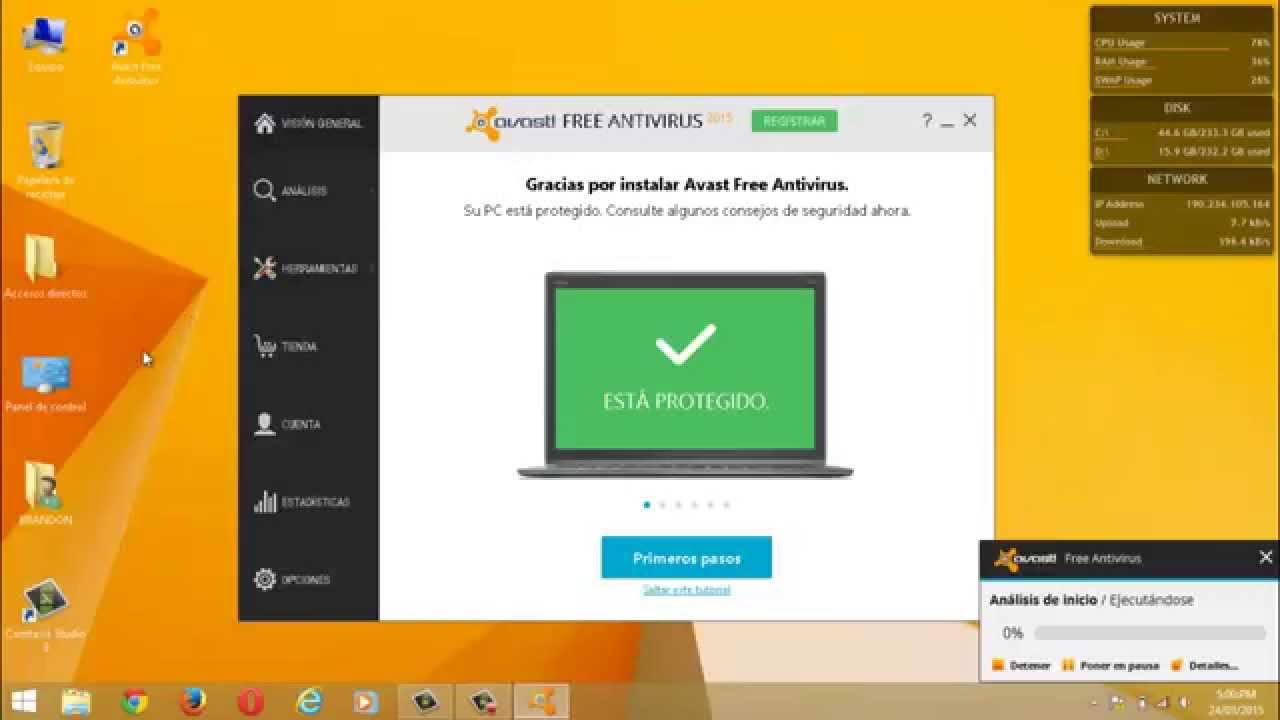1280x720 pixels.
Task: Expand the Herramientas submenu arrow
Action: coord(372,268)
